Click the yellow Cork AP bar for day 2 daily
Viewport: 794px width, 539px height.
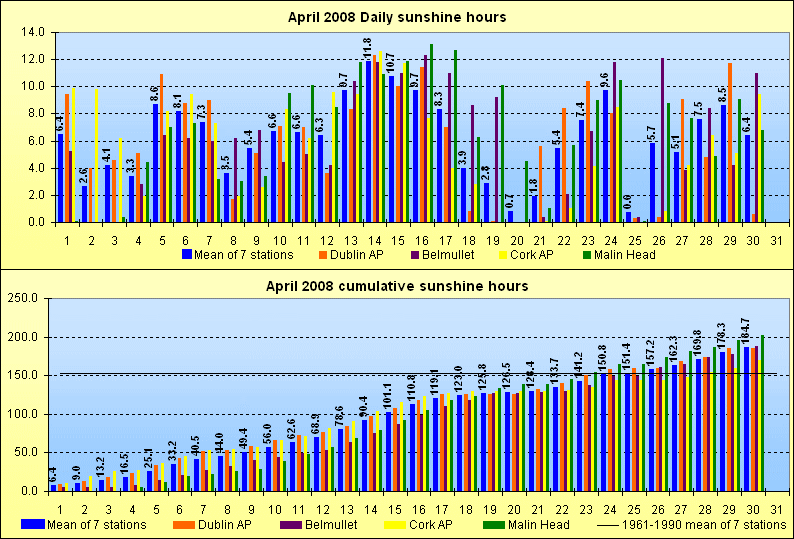pos(97,156)
